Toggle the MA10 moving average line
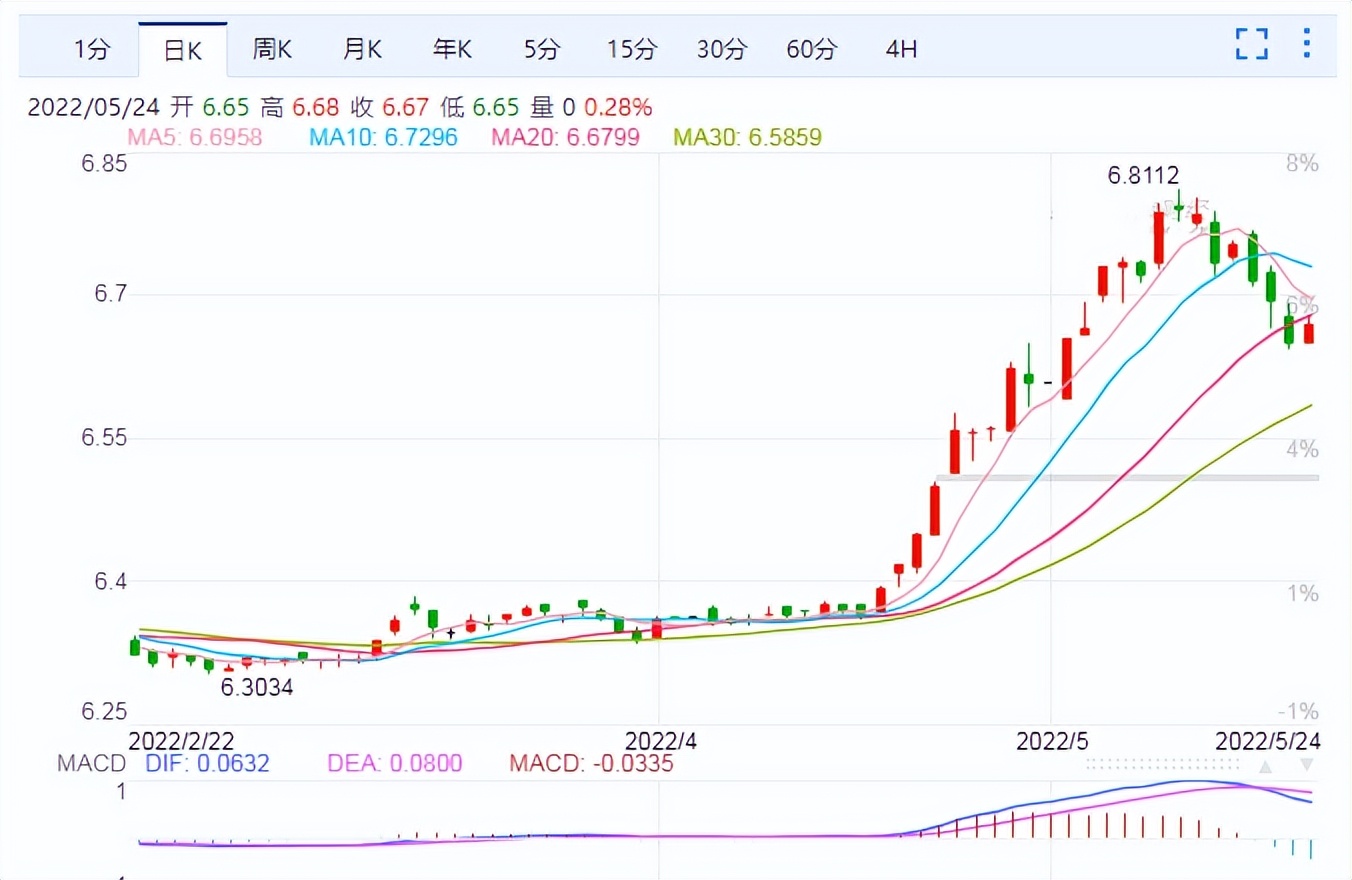This screenshot has height=880, width=1352. pyautogui.click(x=381, y=138)
